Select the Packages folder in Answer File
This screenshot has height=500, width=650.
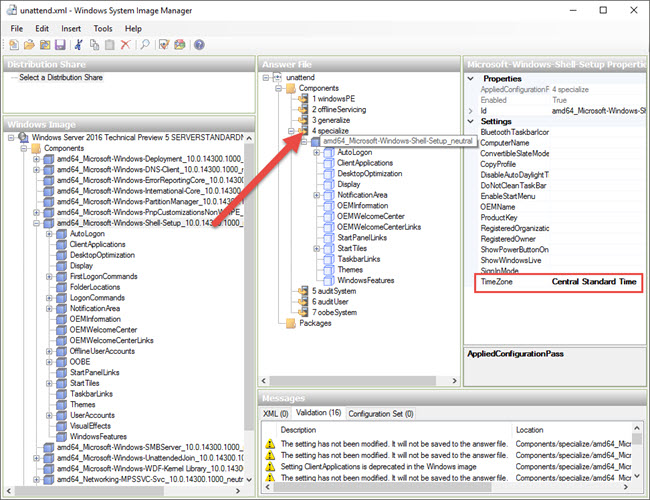315,323
